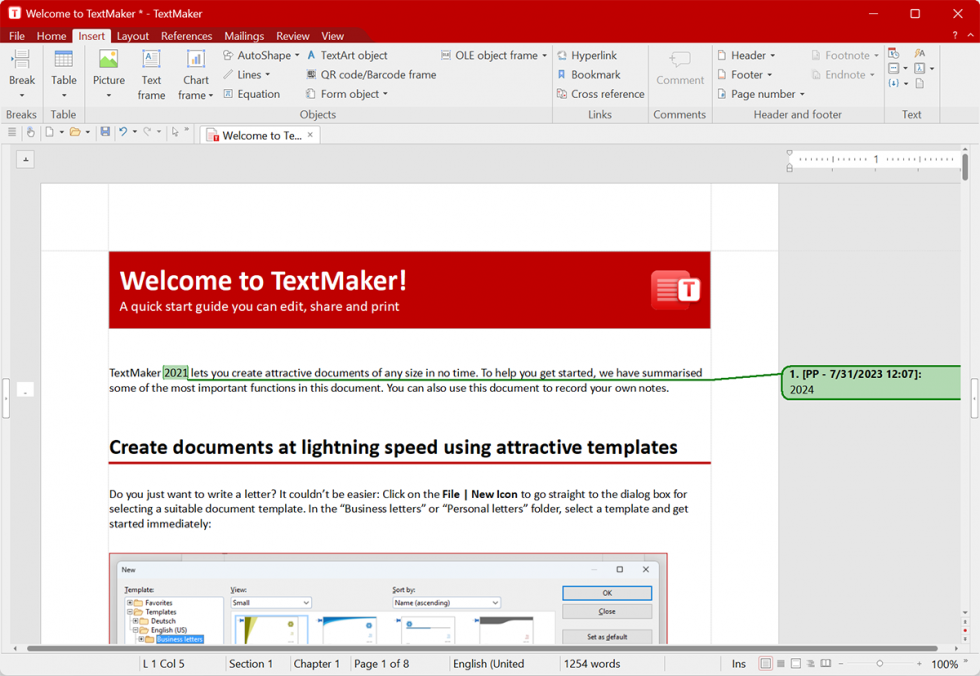Adjust the zoom slider in the status bar

[880, 663]
